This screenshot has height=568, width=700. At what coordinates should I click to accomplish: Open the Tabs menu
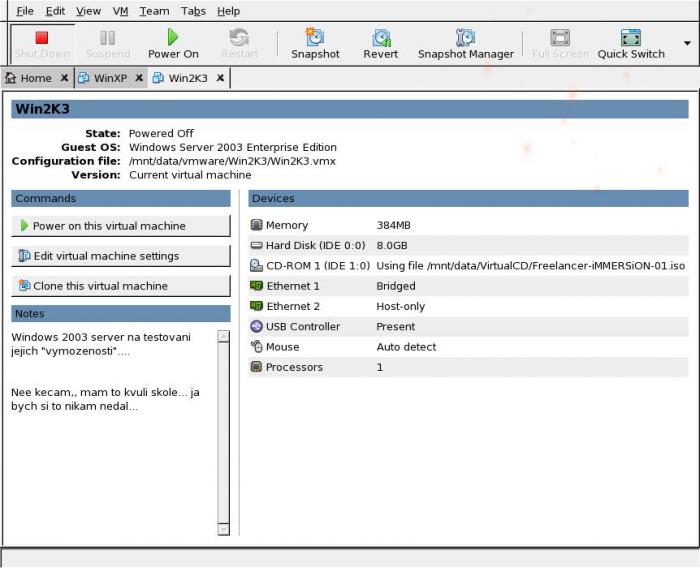tap(193, 11)
